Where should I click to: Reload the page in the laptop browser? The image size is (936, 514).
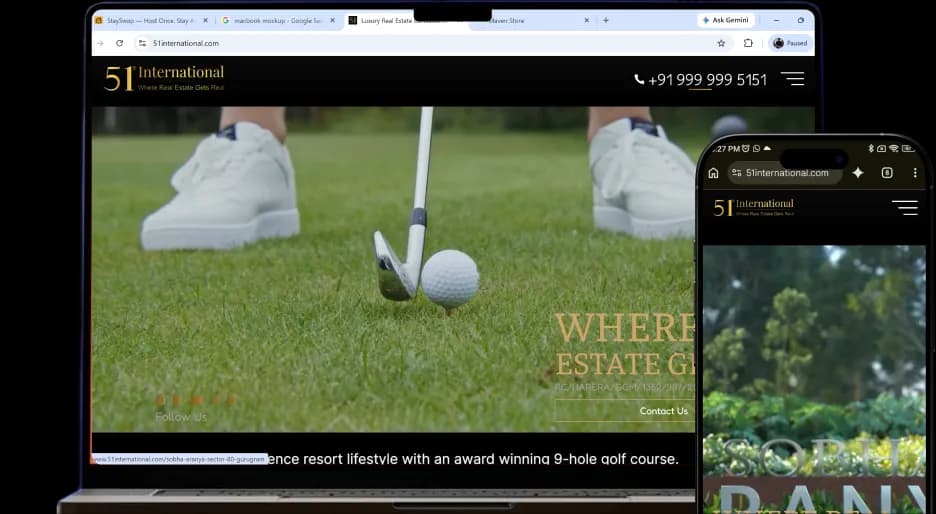119,43
